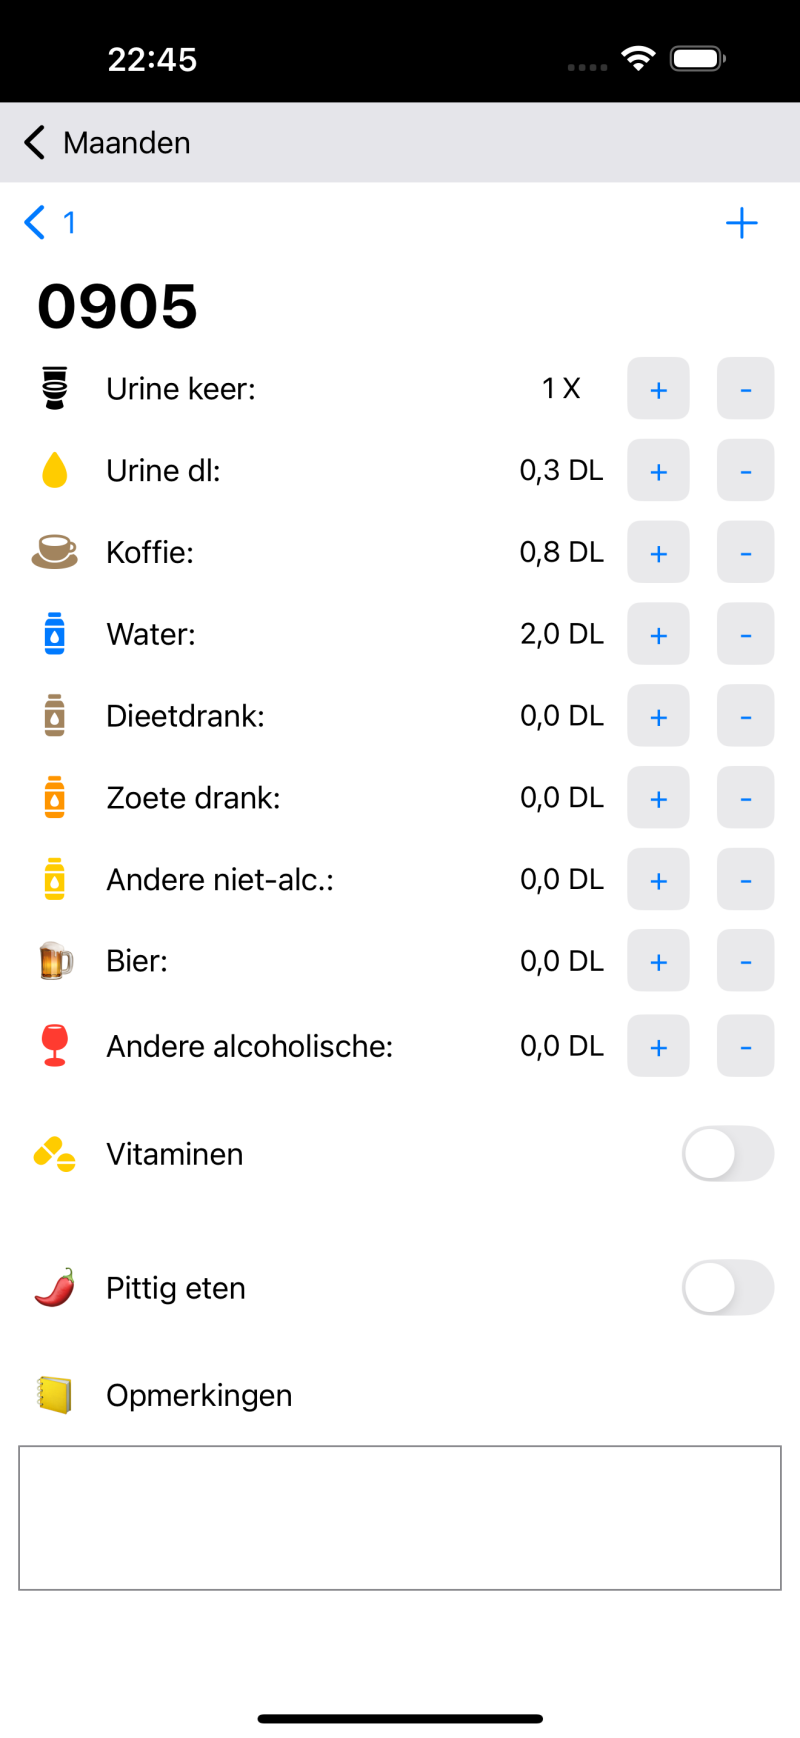
Task: Enable the Vitaminen switch
Action: [x=727, y=1154]
